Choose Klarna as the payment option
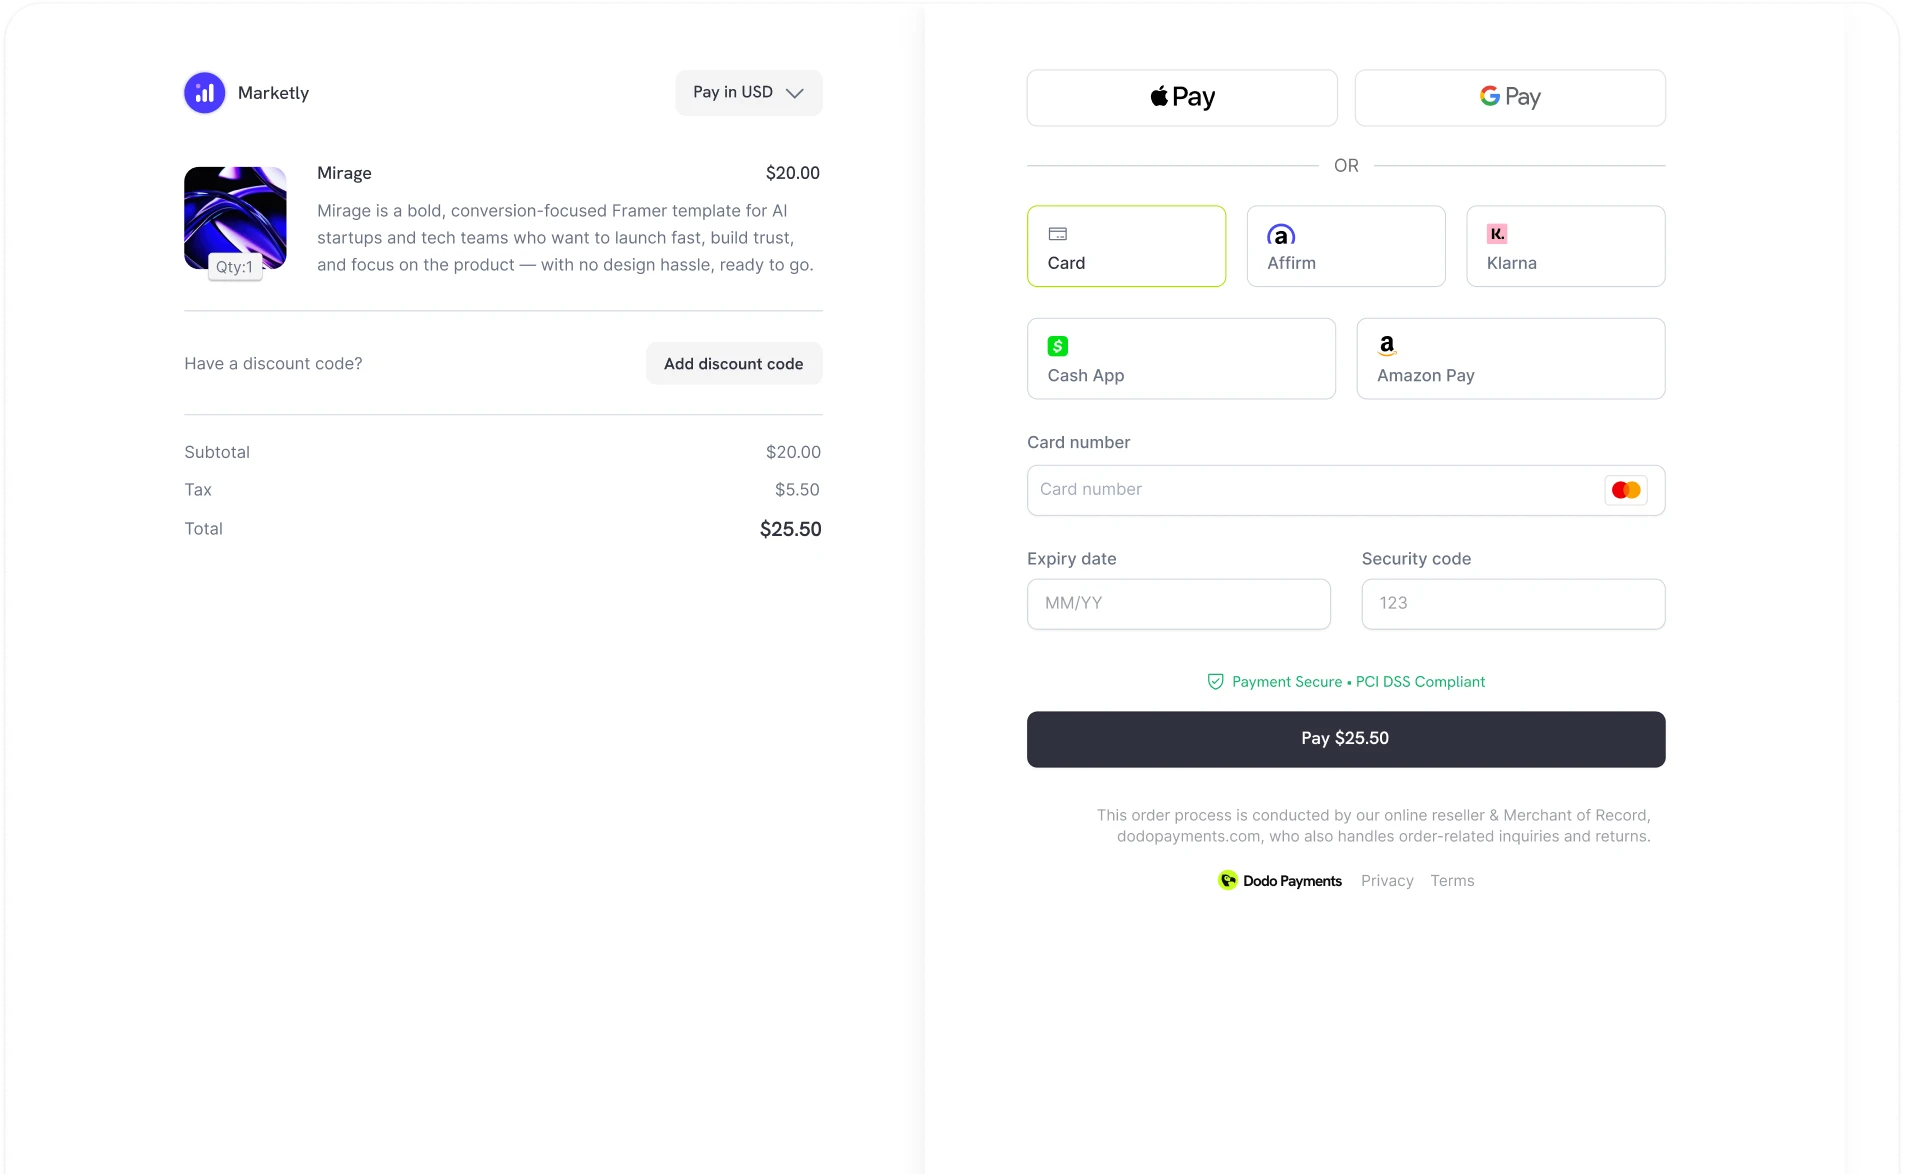1905x1174 pixels. point(1564,246)
